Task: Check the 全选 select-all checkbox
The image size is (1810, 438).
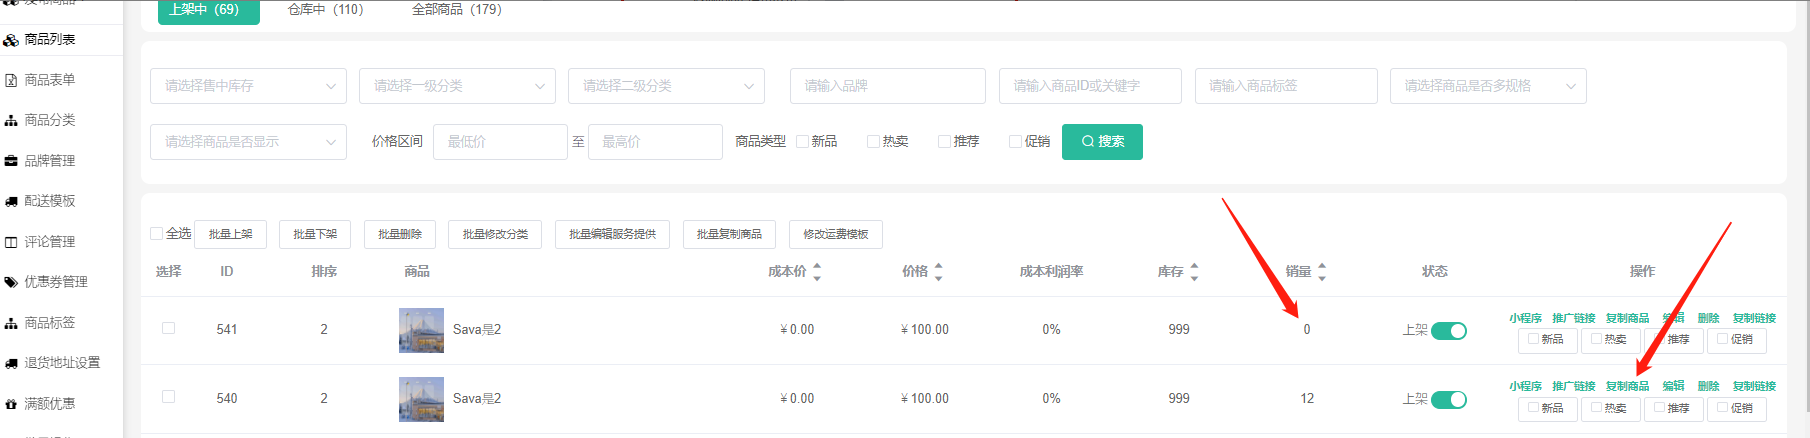Action: coord(157,234)
